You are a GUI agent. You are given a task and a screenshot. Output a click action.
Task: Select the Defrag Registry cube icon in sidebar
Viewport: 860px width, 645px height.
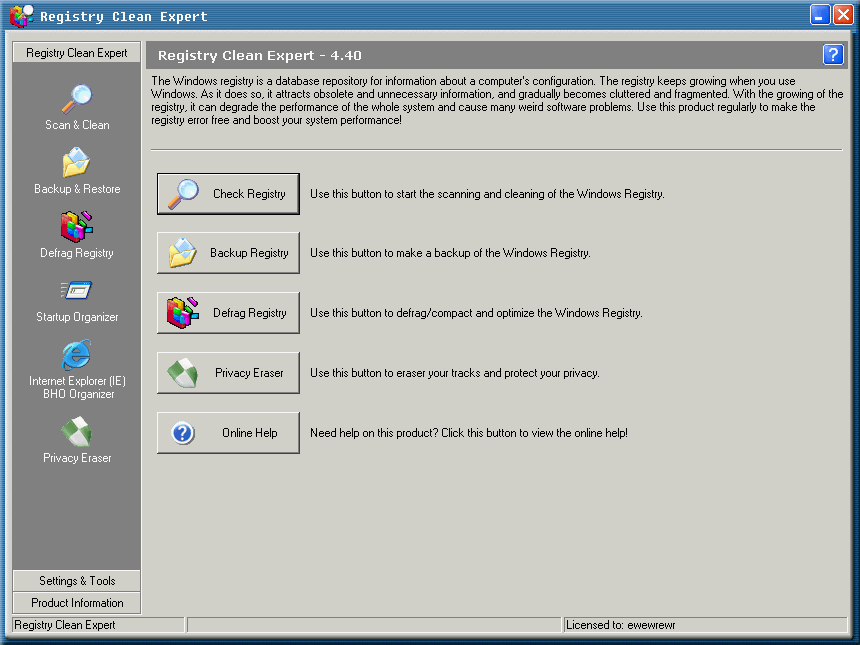pyautogui.click(x=76, y=227)
